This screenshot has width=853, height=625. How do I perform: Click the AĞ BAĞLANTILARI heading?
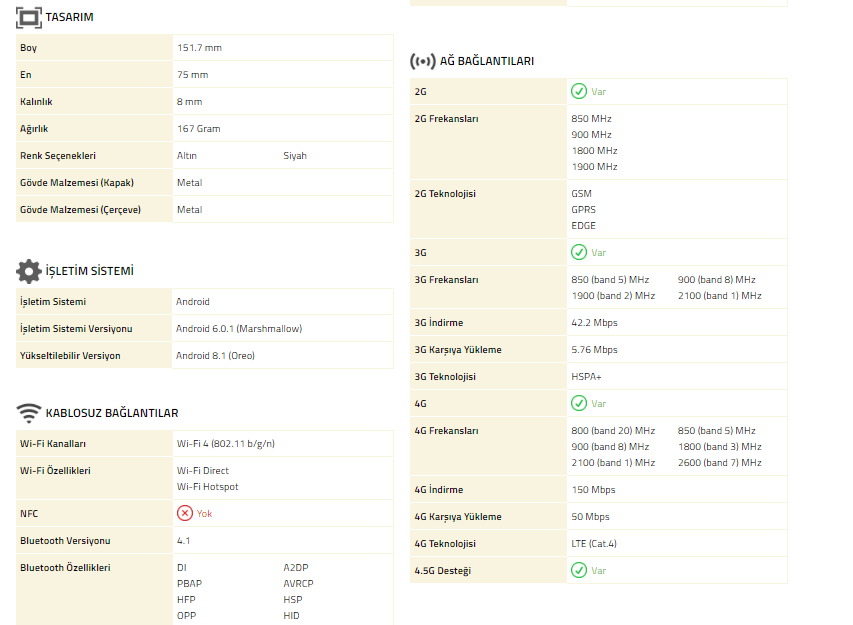click(x=487, y=61)
